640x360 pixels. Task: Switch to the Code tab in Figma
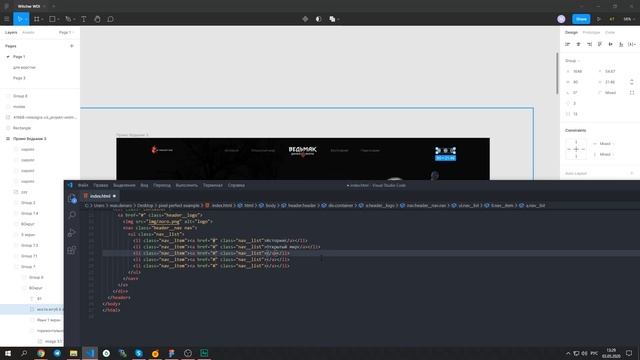pos(610,32)
